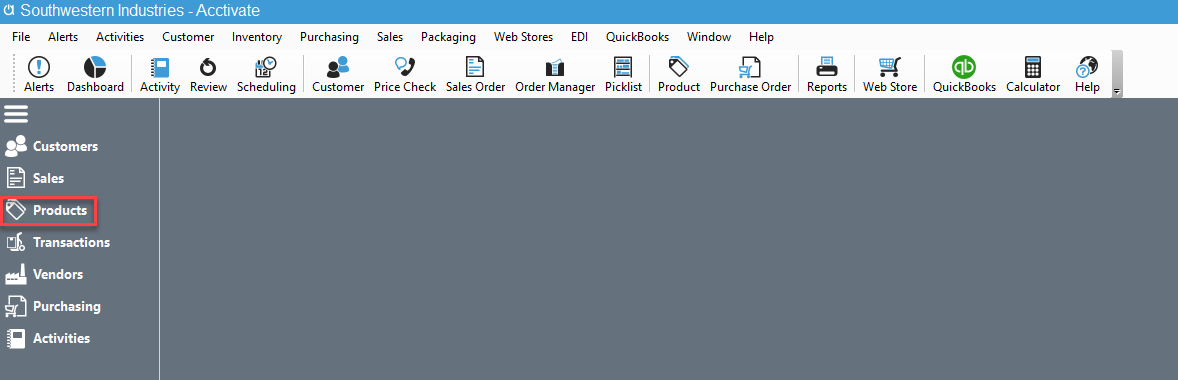The height and width of the screenshot is (380, 1178).
Task: Select Sales in the sidebar
Action: click(35, 179)
